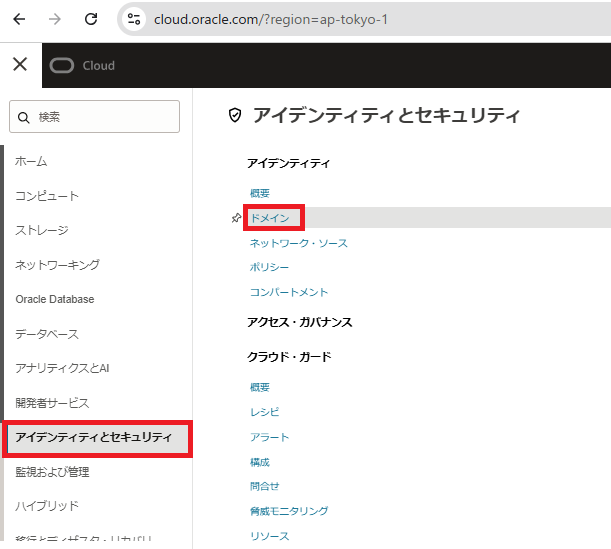This screenshot has width=611, height=549.
Task: Reload the page with the refresh icon
Action: click(x=91, y=19)
